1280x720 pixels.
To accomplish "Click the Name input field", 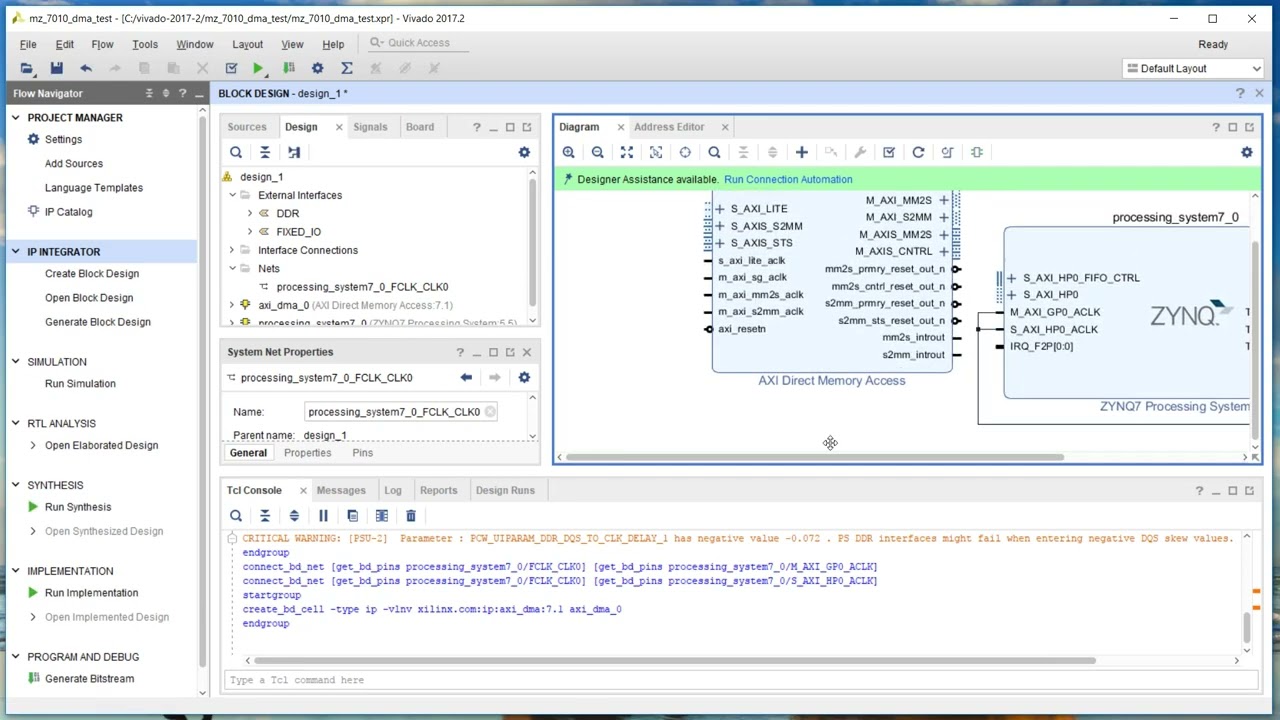I will point(401,412).
